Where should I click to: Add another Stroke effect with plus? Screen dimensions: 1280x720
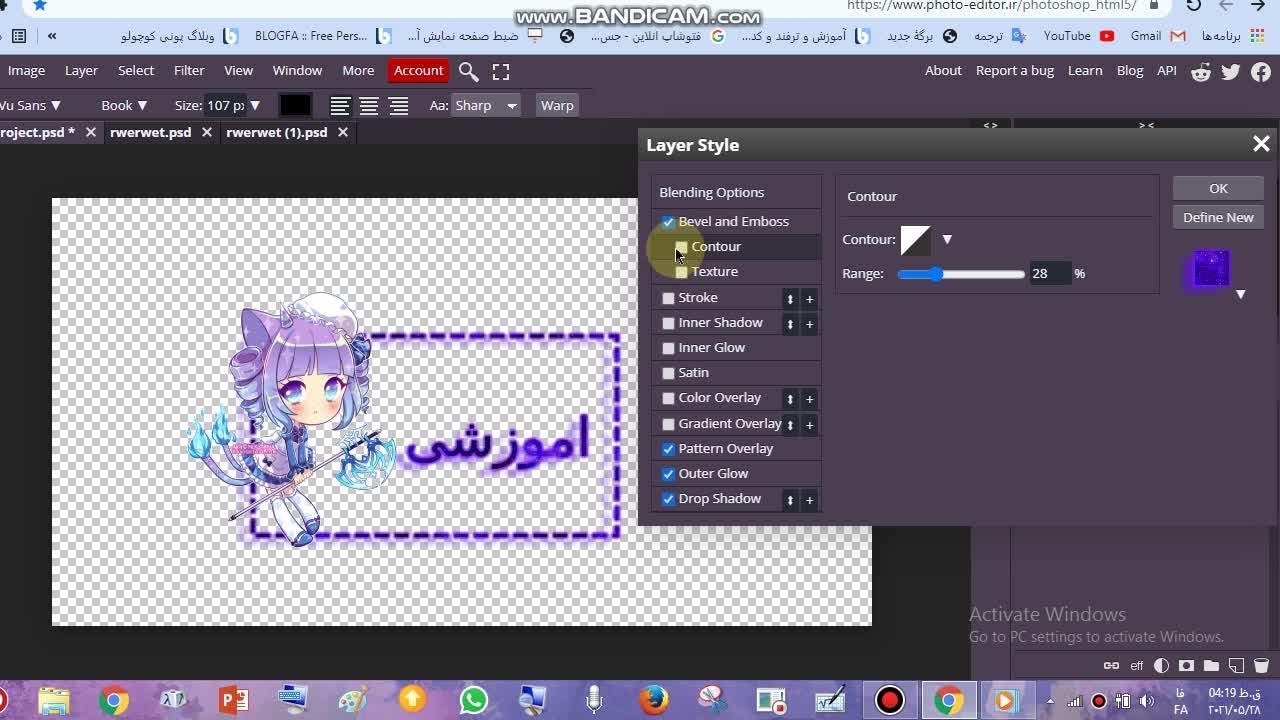(x=809, y=299)
